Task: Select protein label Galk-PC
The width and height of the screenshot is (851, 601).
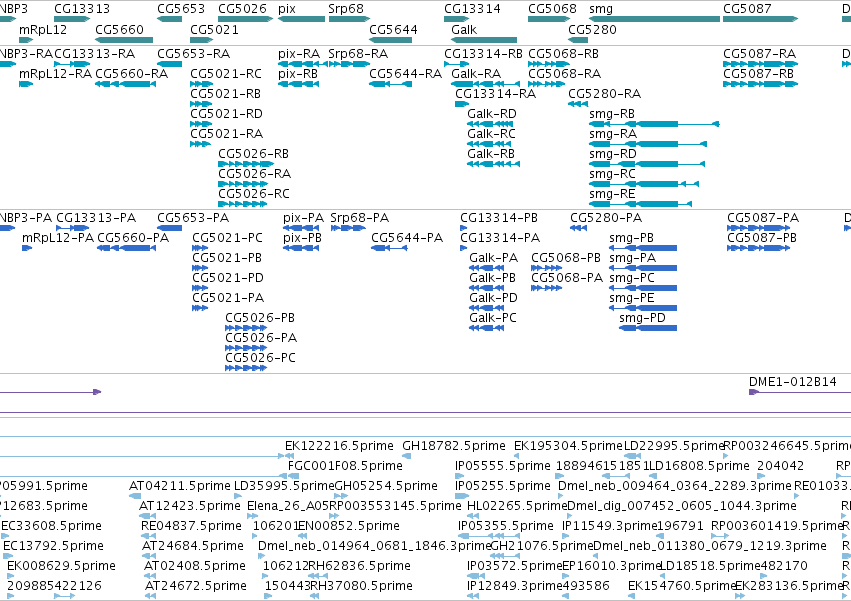Action: click(493, 319)
